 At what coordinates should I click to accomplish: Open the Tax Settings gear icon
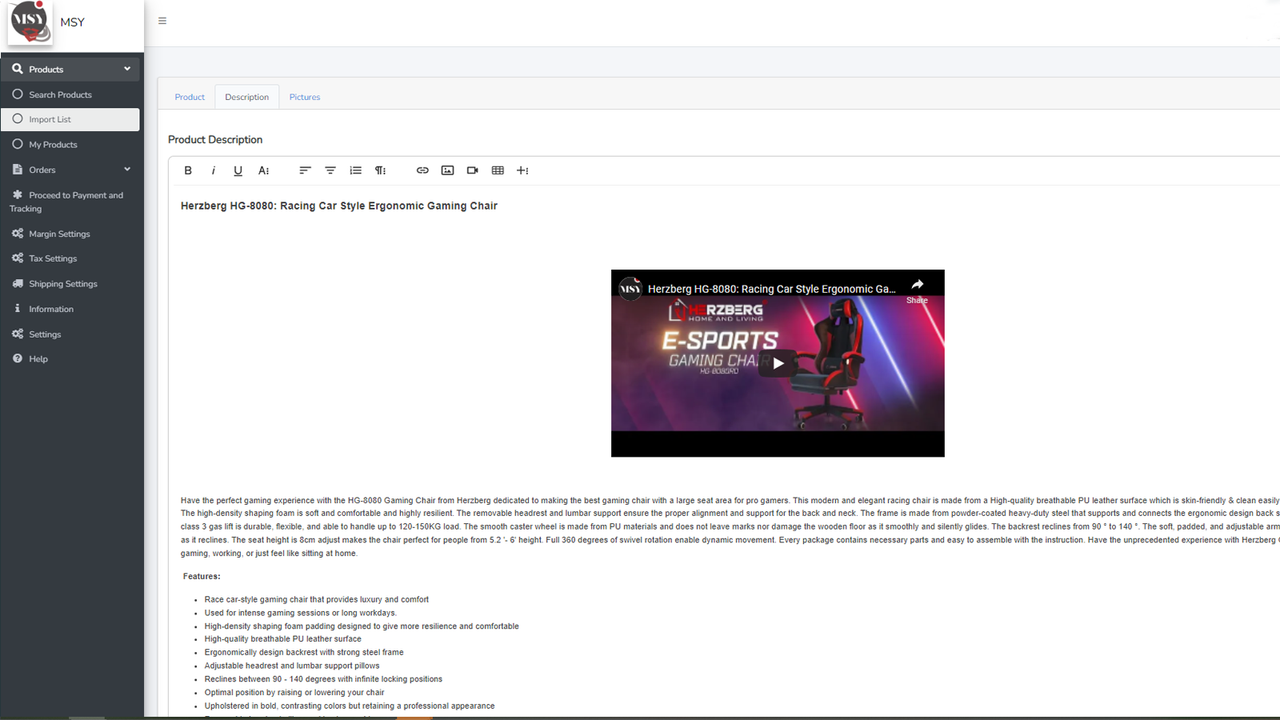click(18, 258)
